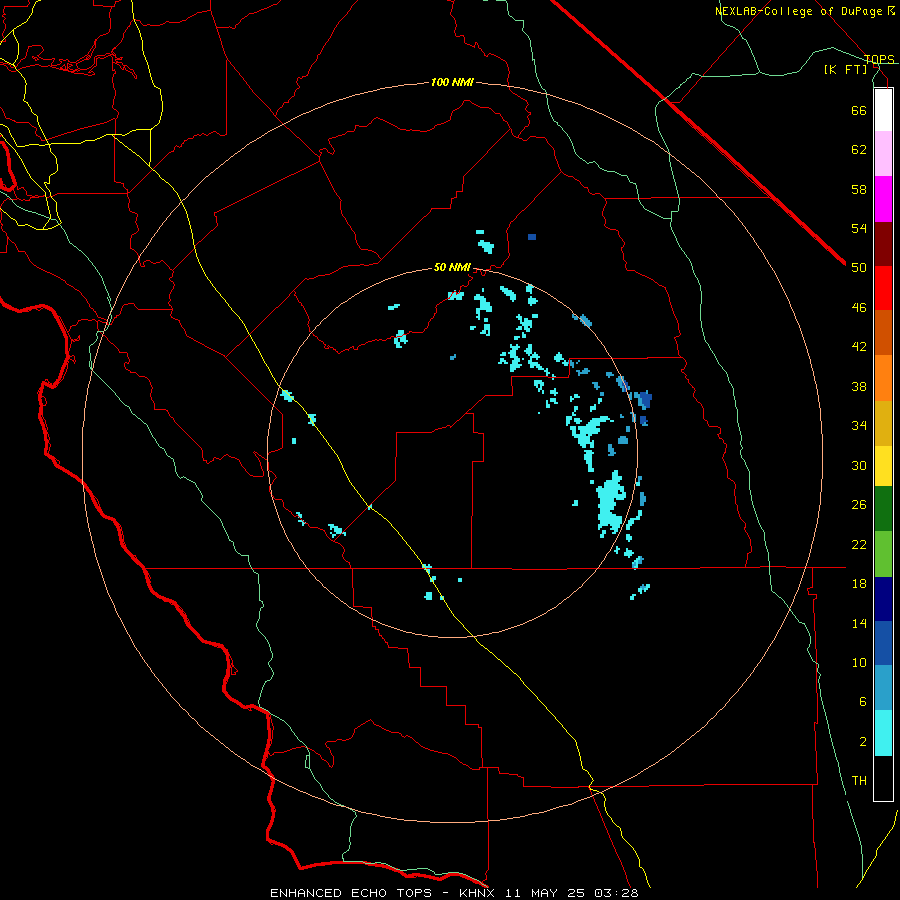Click the light green swatch at 22
The height and width of the screenshot is (900, 900).
tap(883, 554)
